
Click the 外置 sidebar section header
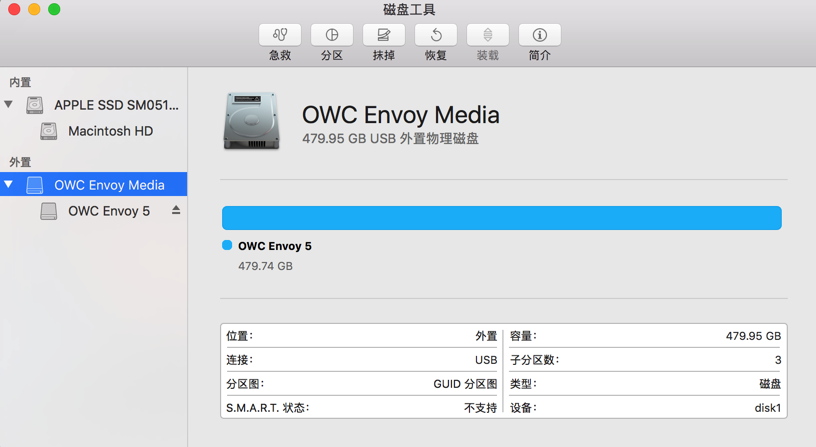click(x=20, y=162)
